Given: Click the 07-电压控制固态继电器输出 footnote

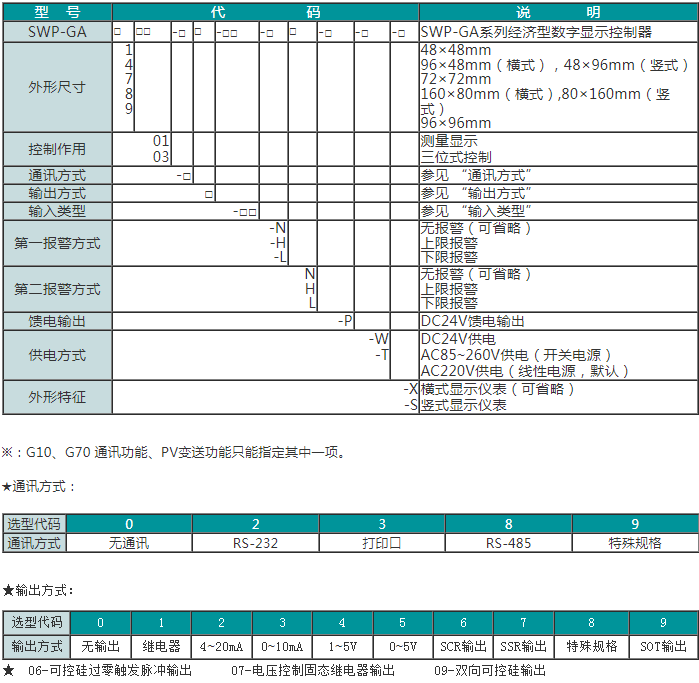Looking at the screenshot, I should [313, 671].
